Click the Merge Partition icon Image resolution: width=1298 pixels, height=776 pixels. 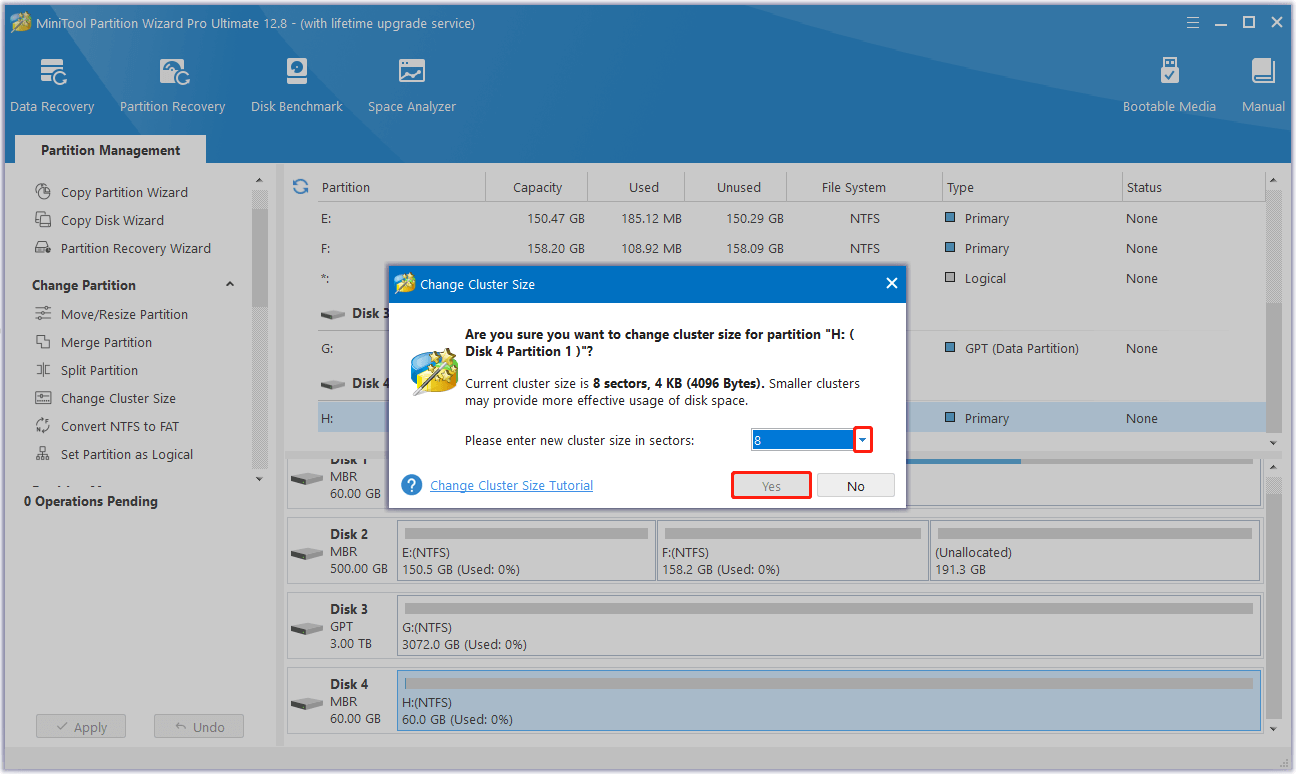click(43, 342)
